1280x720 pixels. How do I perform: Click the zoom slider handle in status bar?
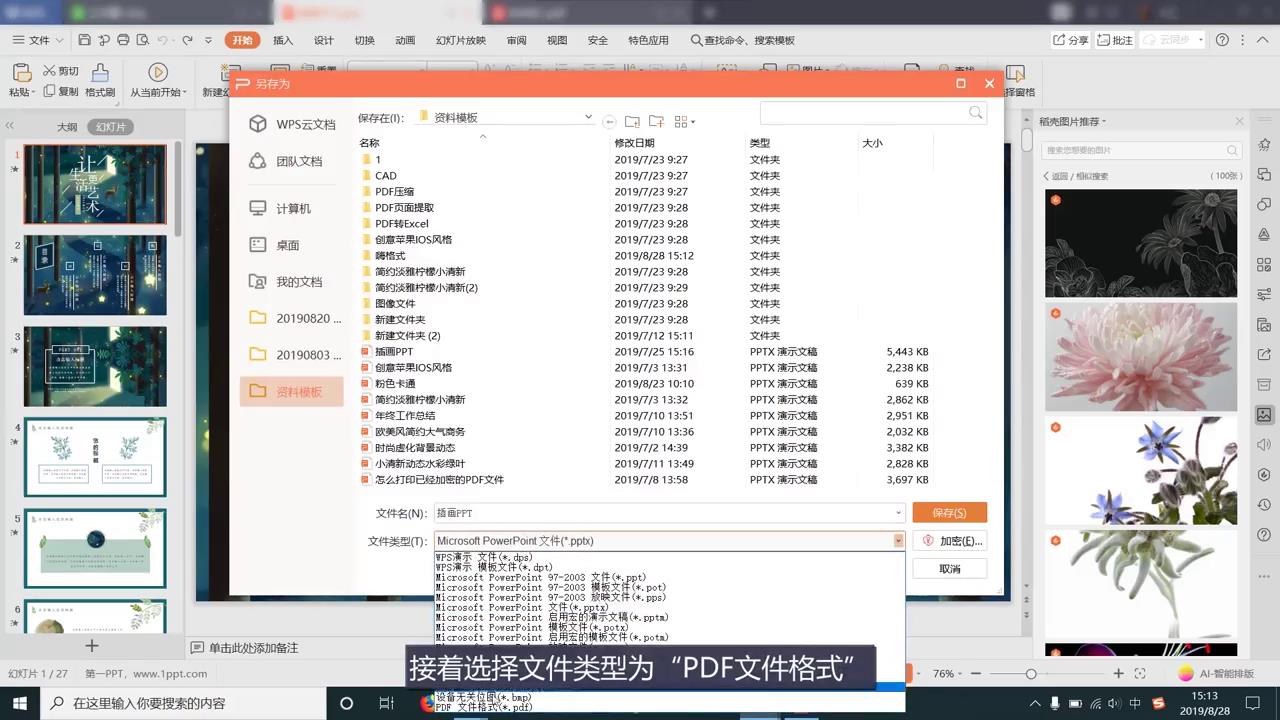(1031, 674)
